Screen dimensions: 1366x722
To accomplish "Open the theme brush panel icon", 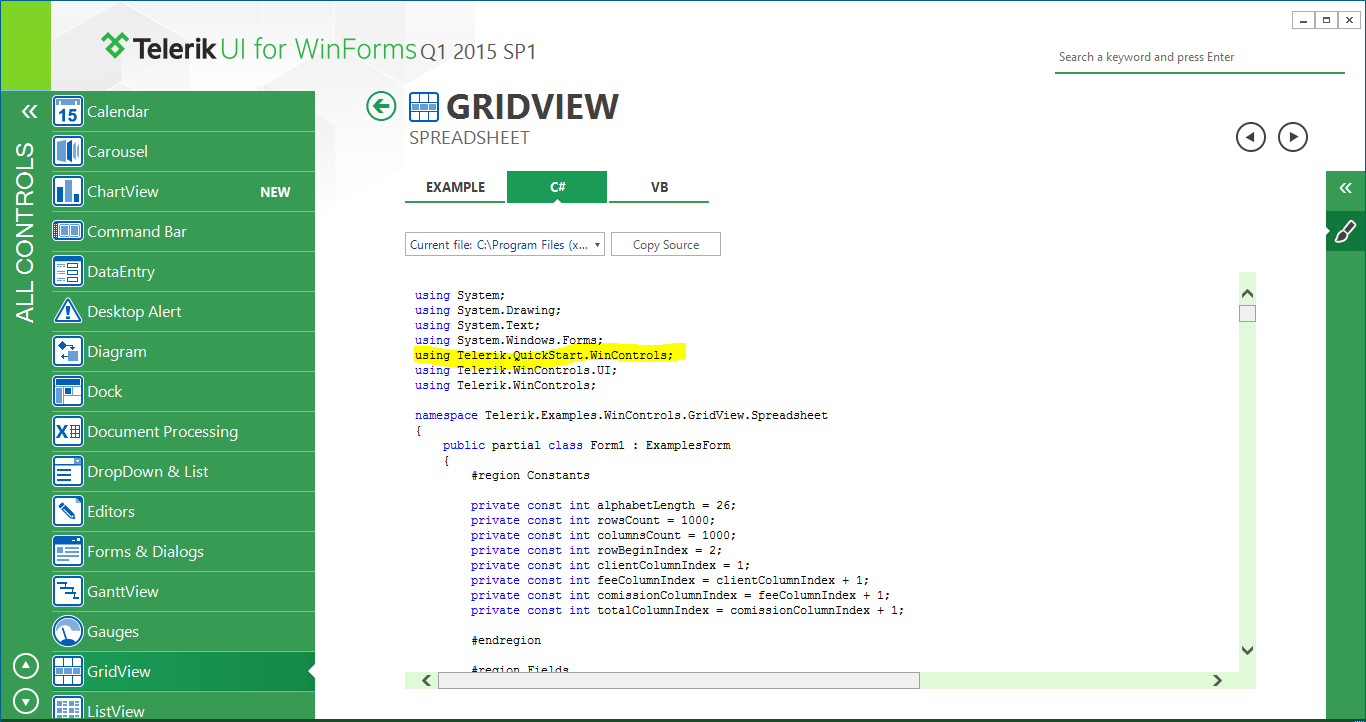I will coord(1345,232).
